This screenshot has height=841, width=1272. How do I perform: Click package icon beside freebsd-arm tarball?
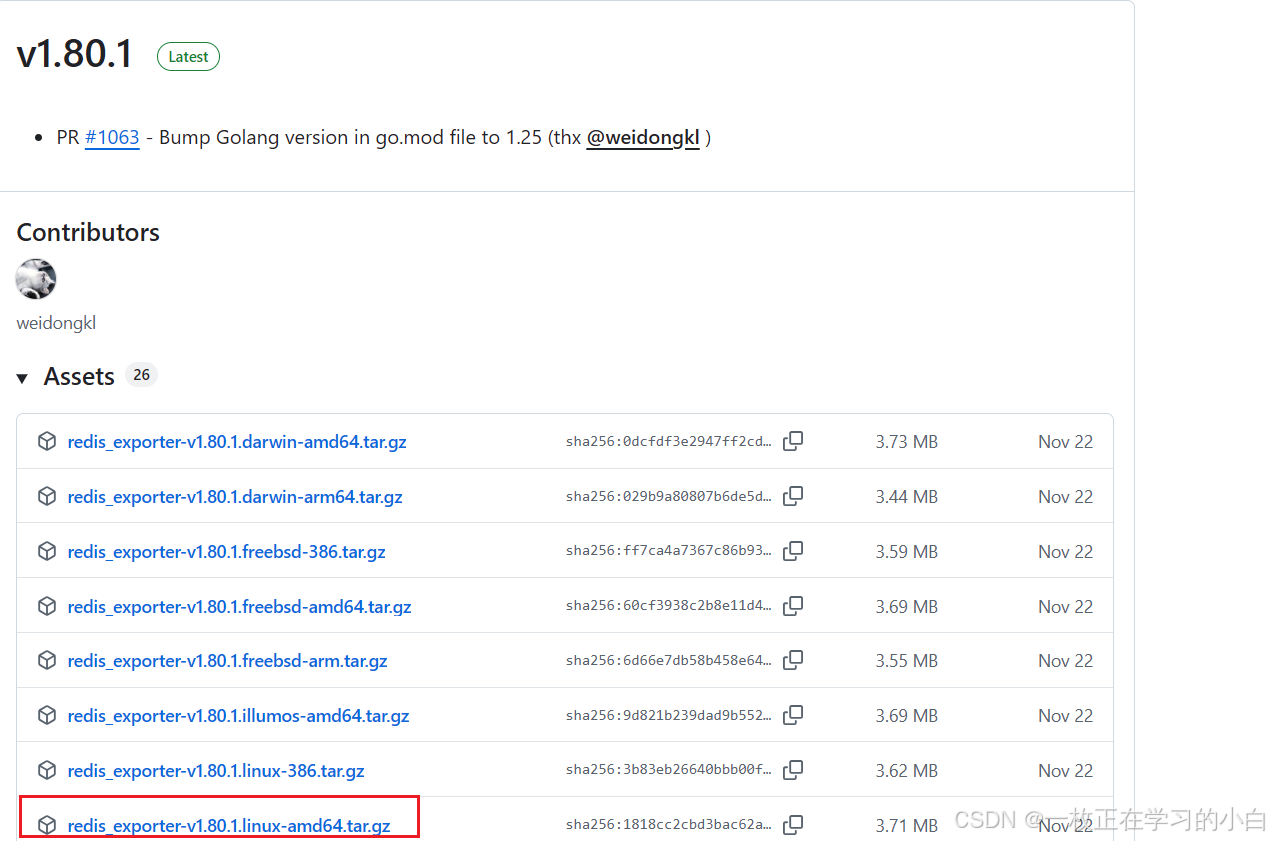tap(47, 660)
